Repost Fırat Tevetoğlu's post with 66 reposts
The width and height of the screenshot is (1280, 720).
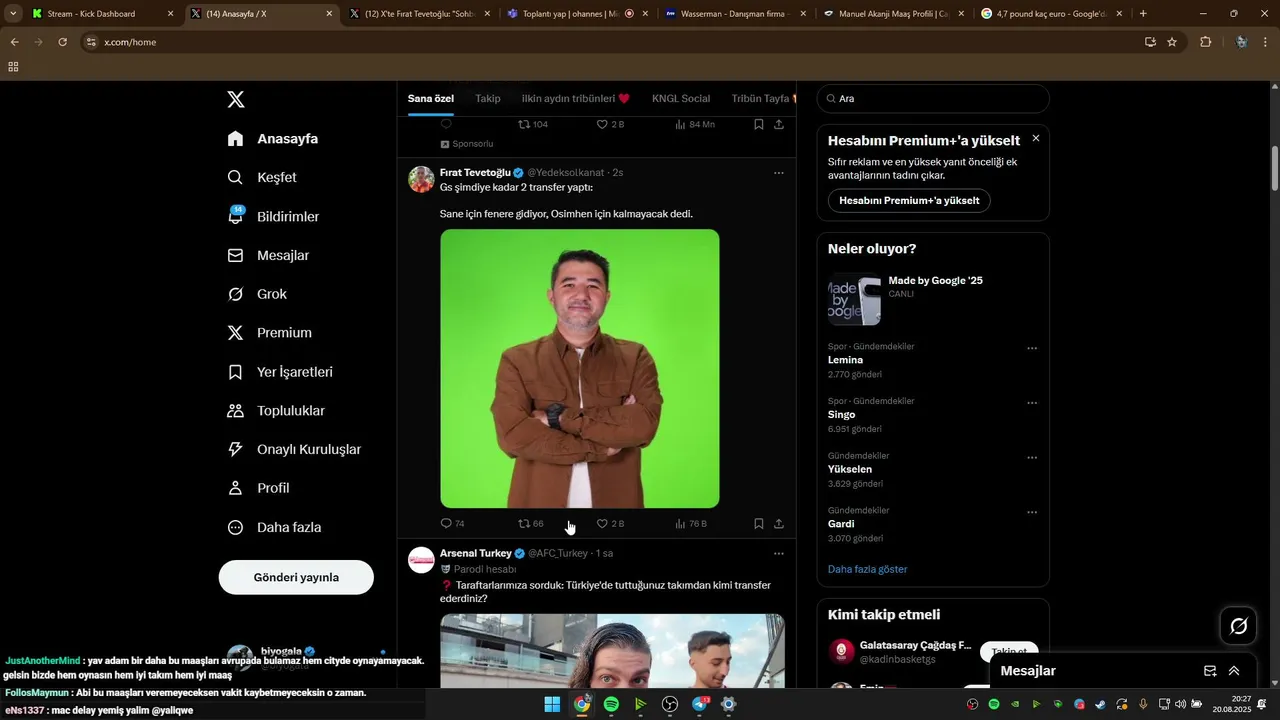coord(530,523)
